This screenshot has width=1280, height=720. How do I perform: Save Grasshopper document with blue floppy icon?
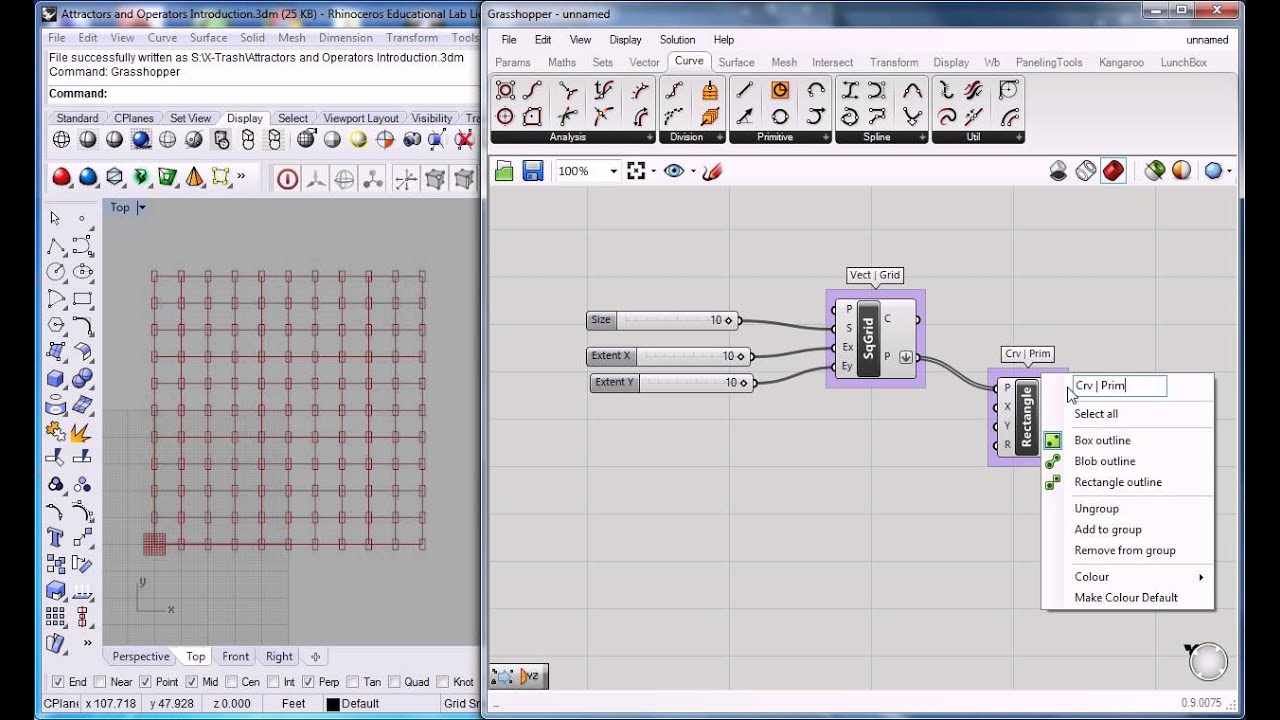533,171
